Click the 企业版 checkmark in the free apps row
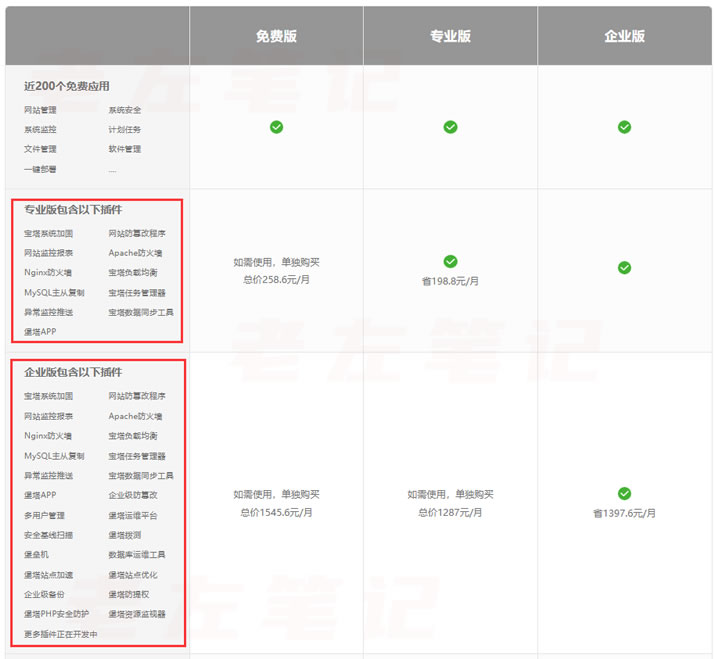The width and height of the screenshot is (715, 659). point(624,127)
